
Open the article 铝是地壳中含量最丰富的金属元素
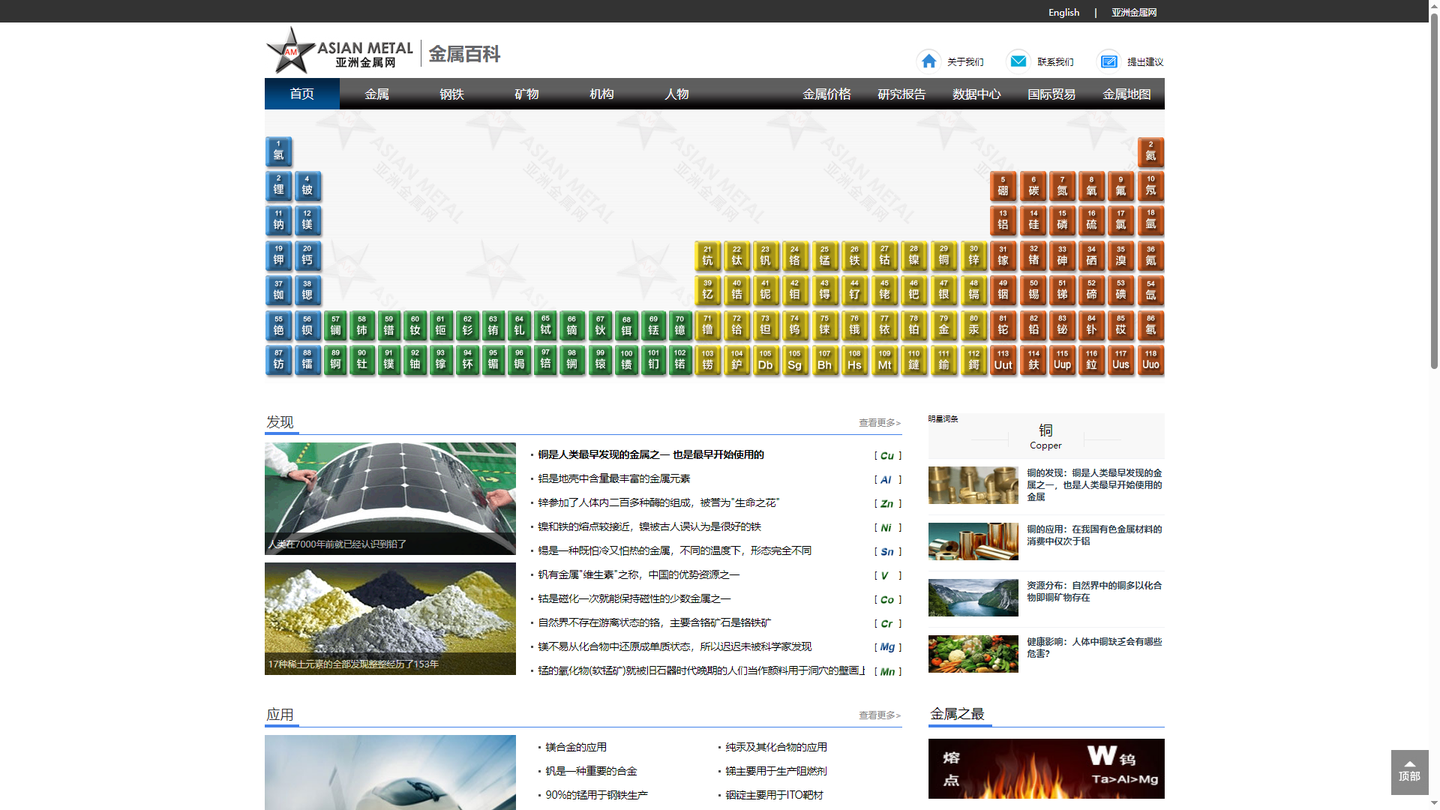614,479
